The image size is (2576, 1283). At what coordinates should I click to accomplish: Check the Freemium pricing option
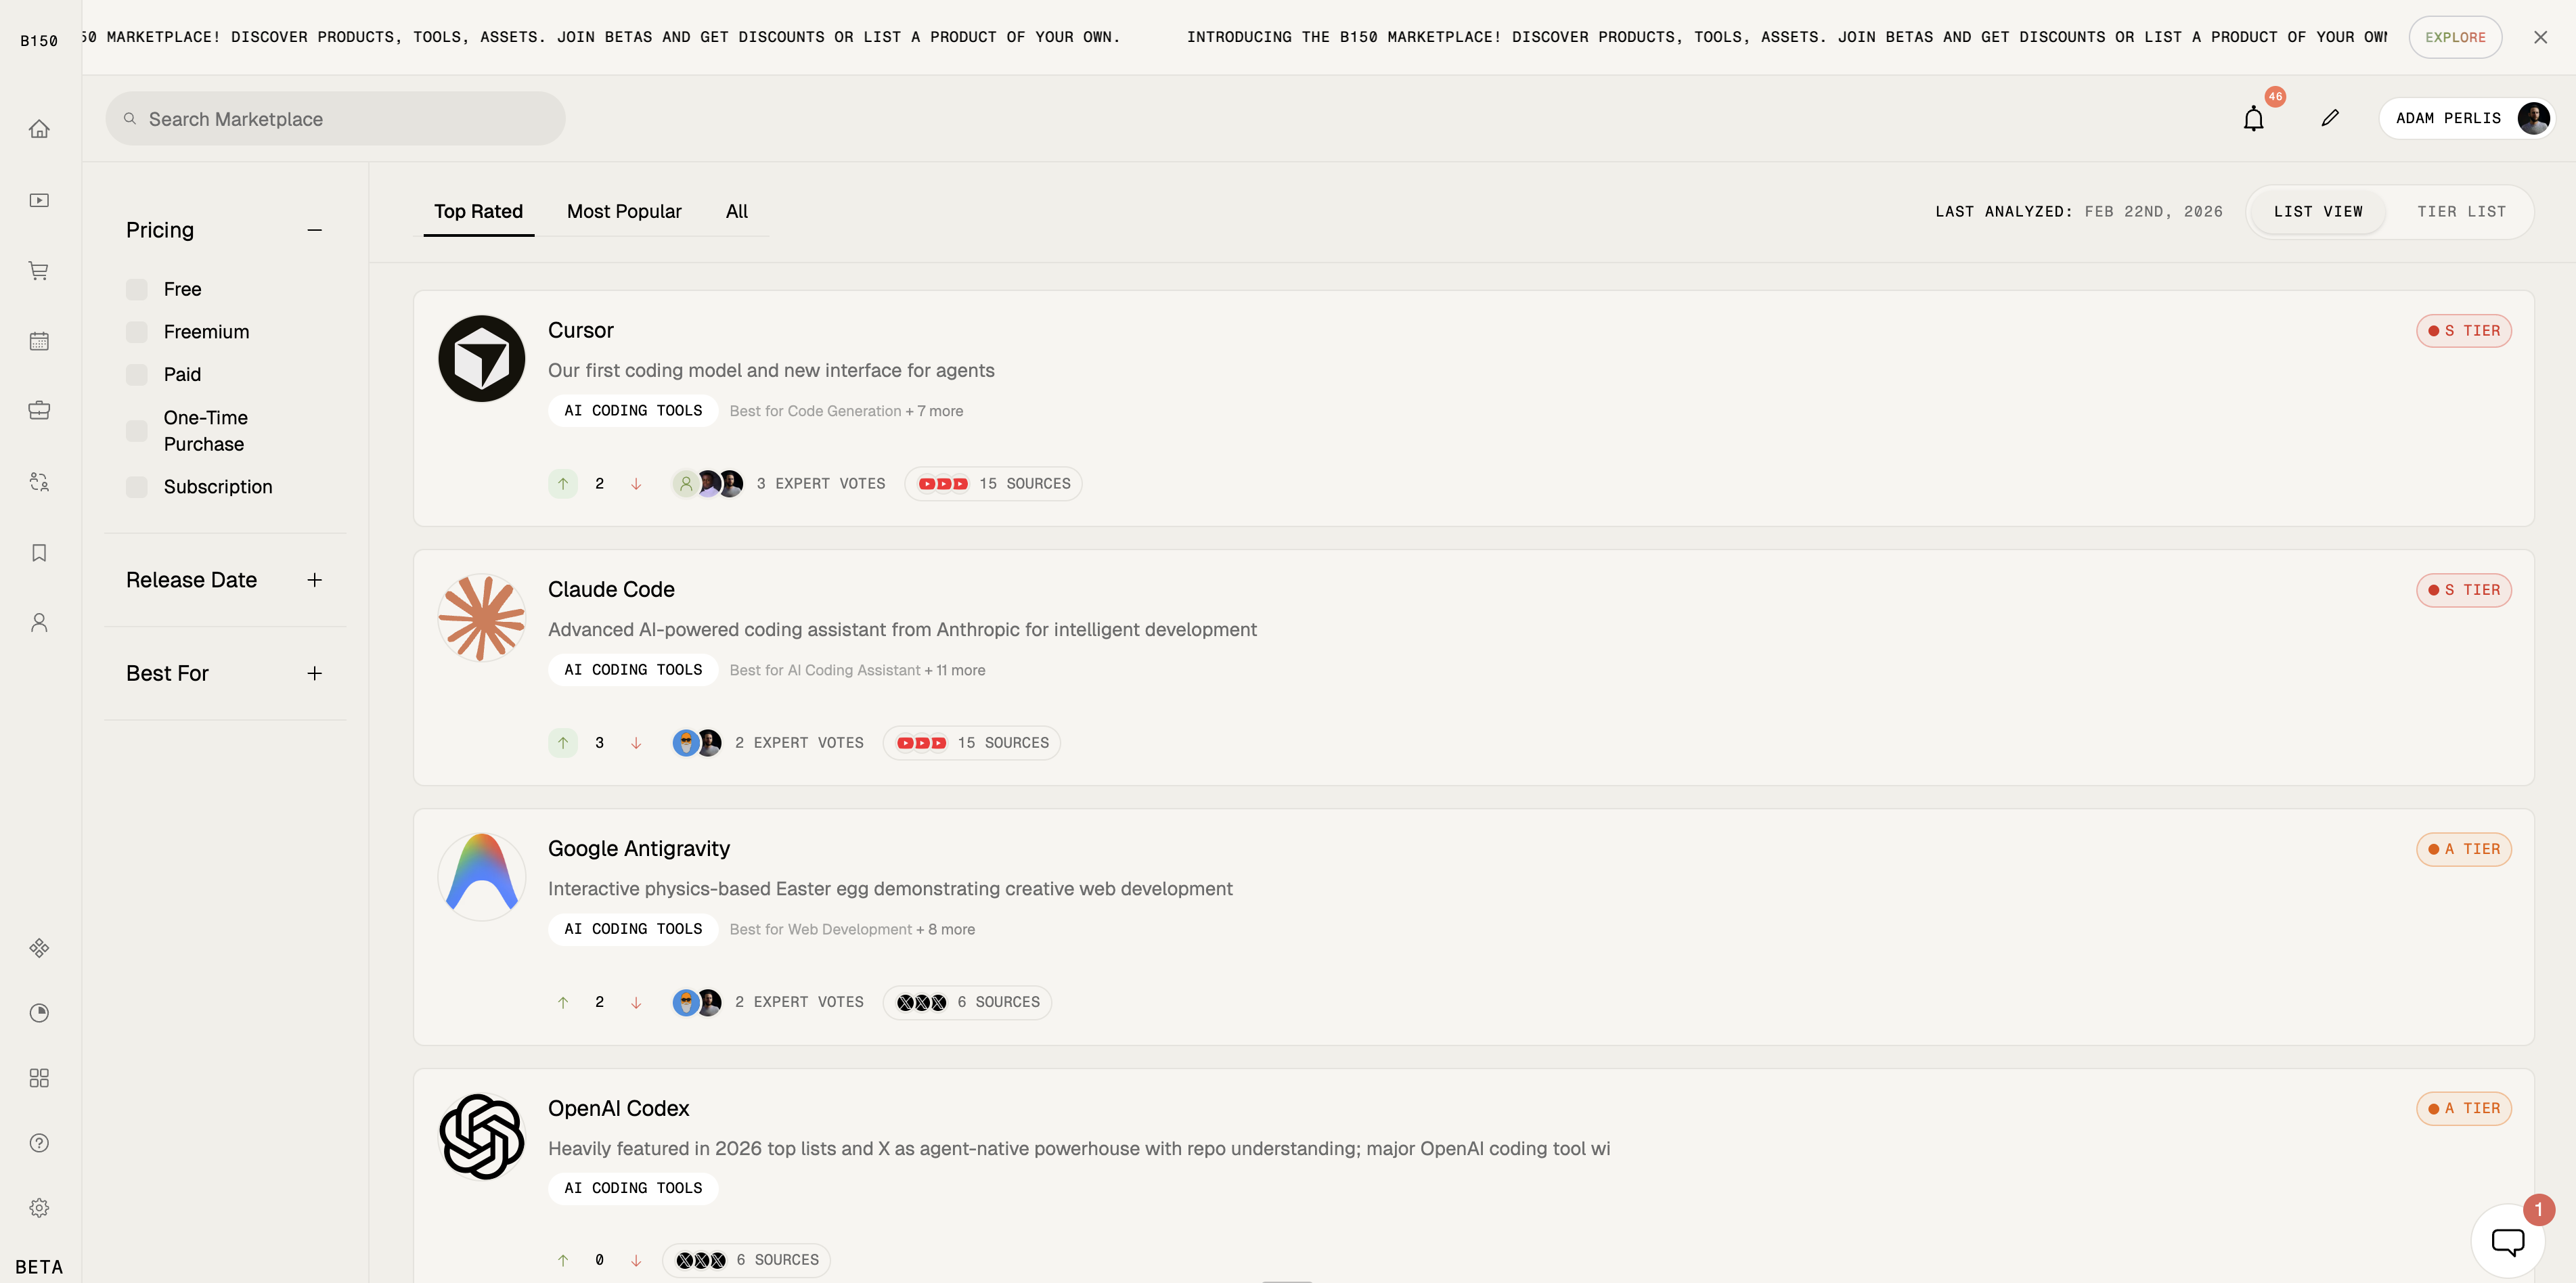(137, 331)
